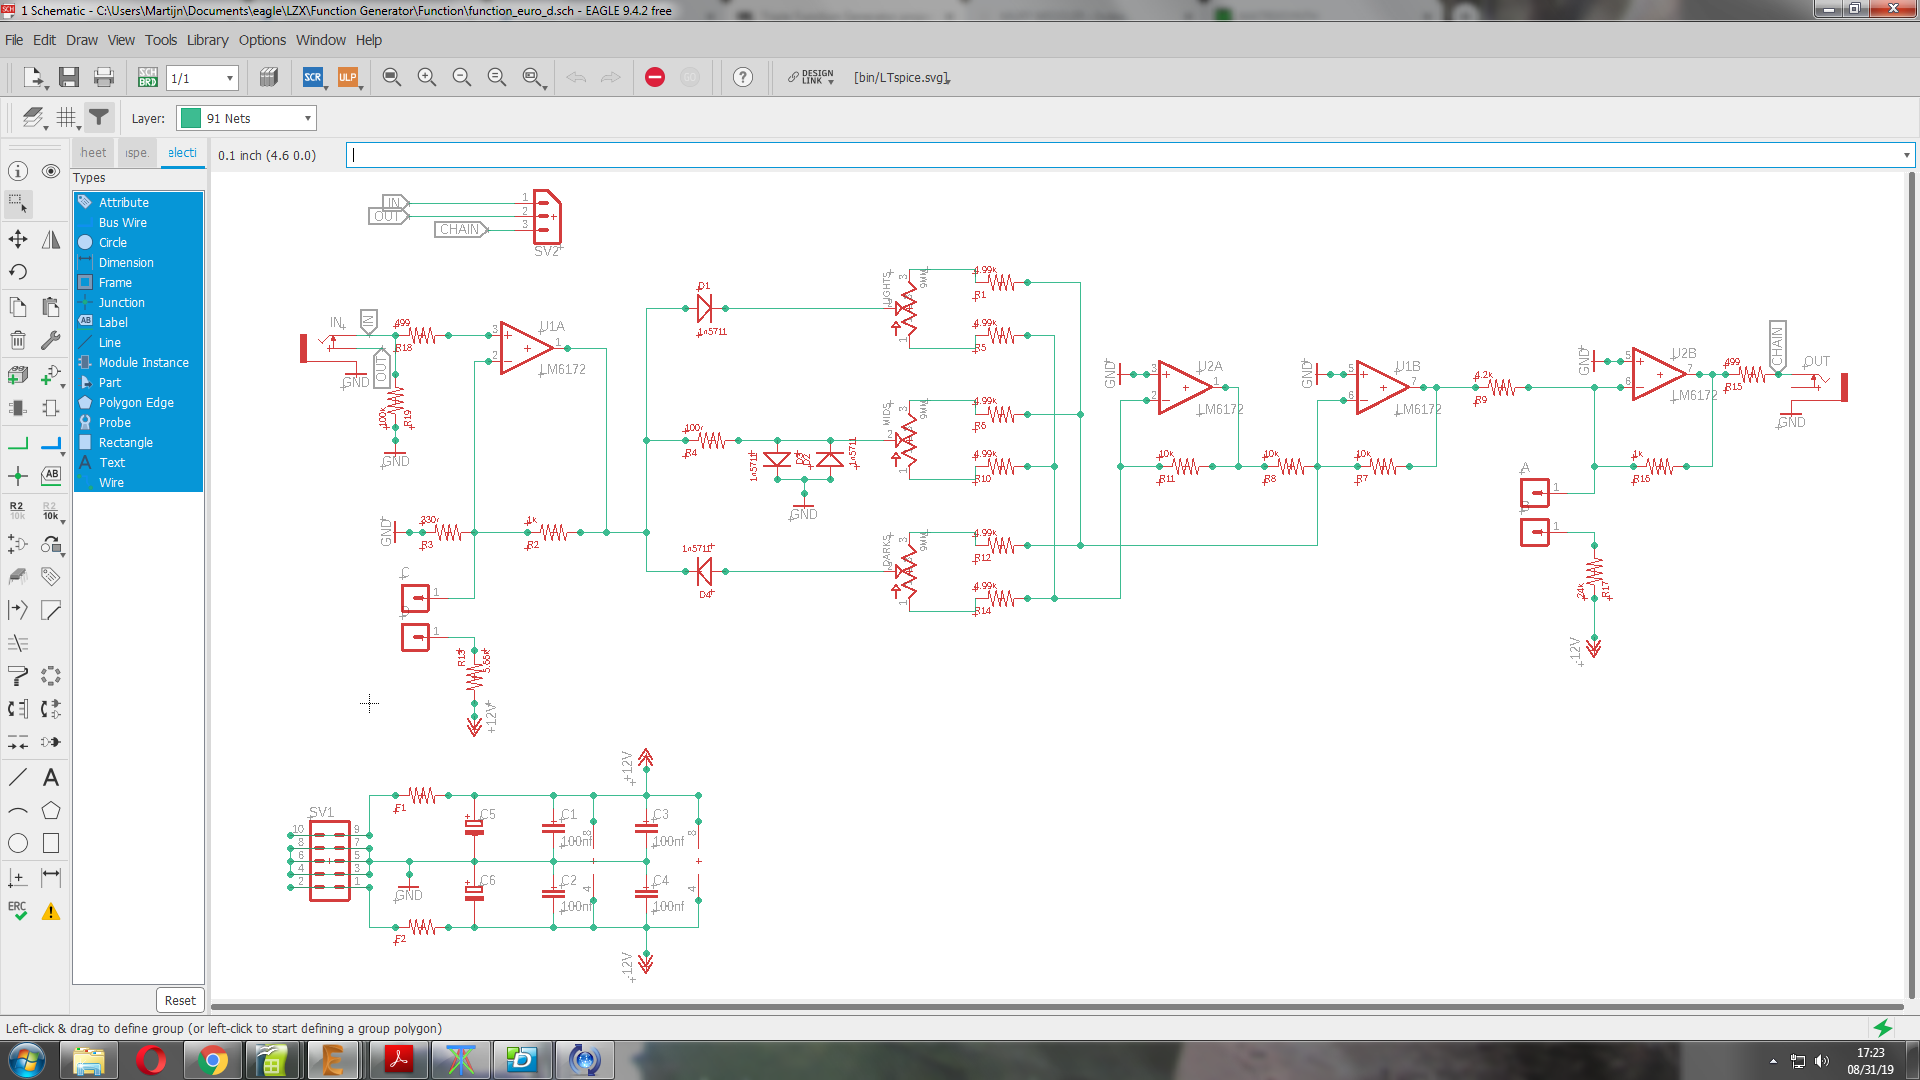
Task: Toggle Polygon Edge type filter
Action: 138,402
